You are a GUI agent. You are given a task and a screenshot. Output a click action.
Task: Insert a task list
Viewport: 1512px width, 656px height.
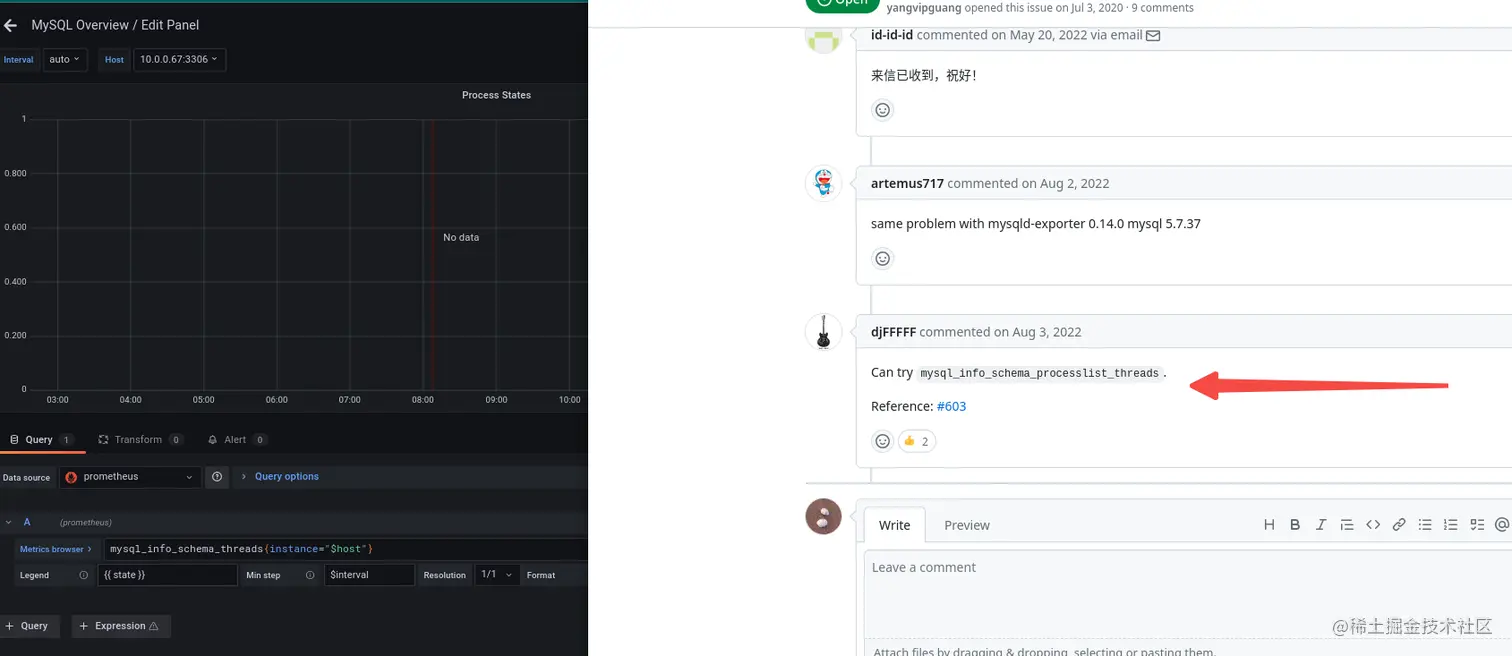[x=1477, y=525]
